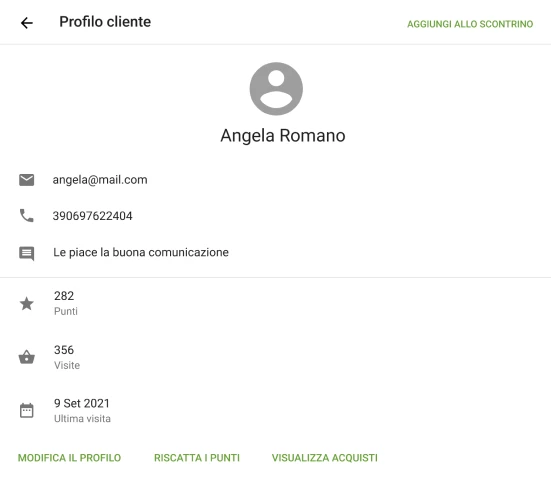Click the Visite label
This screenshot has height=493, width=551.
(67, 365)
